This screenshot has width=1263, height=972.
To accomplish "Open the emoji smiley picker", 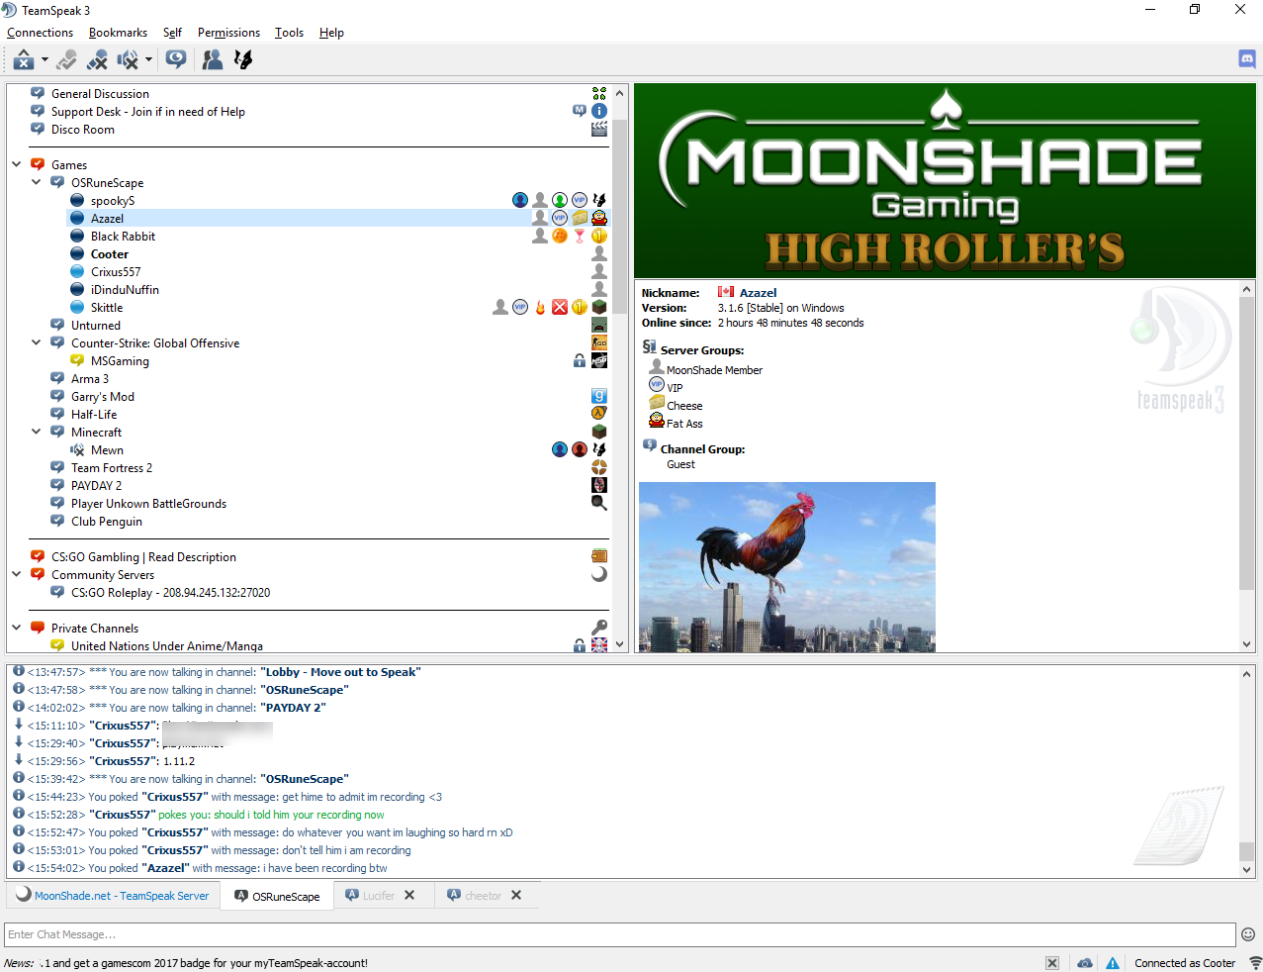I will 1248,934.
